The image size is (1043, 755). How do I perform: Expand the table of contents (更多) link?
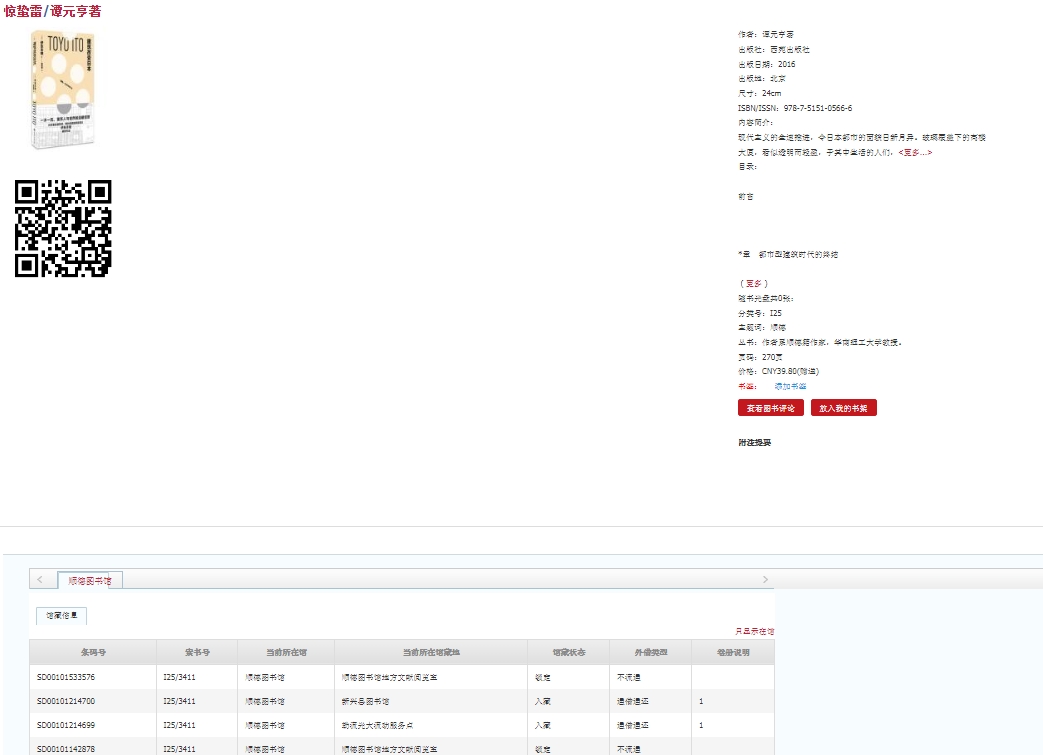click(754, 283)
